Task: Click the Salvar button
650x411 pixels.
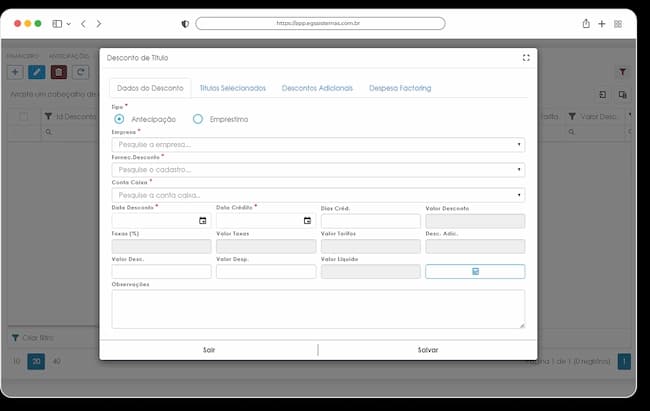Action: (x=428, y=350)
